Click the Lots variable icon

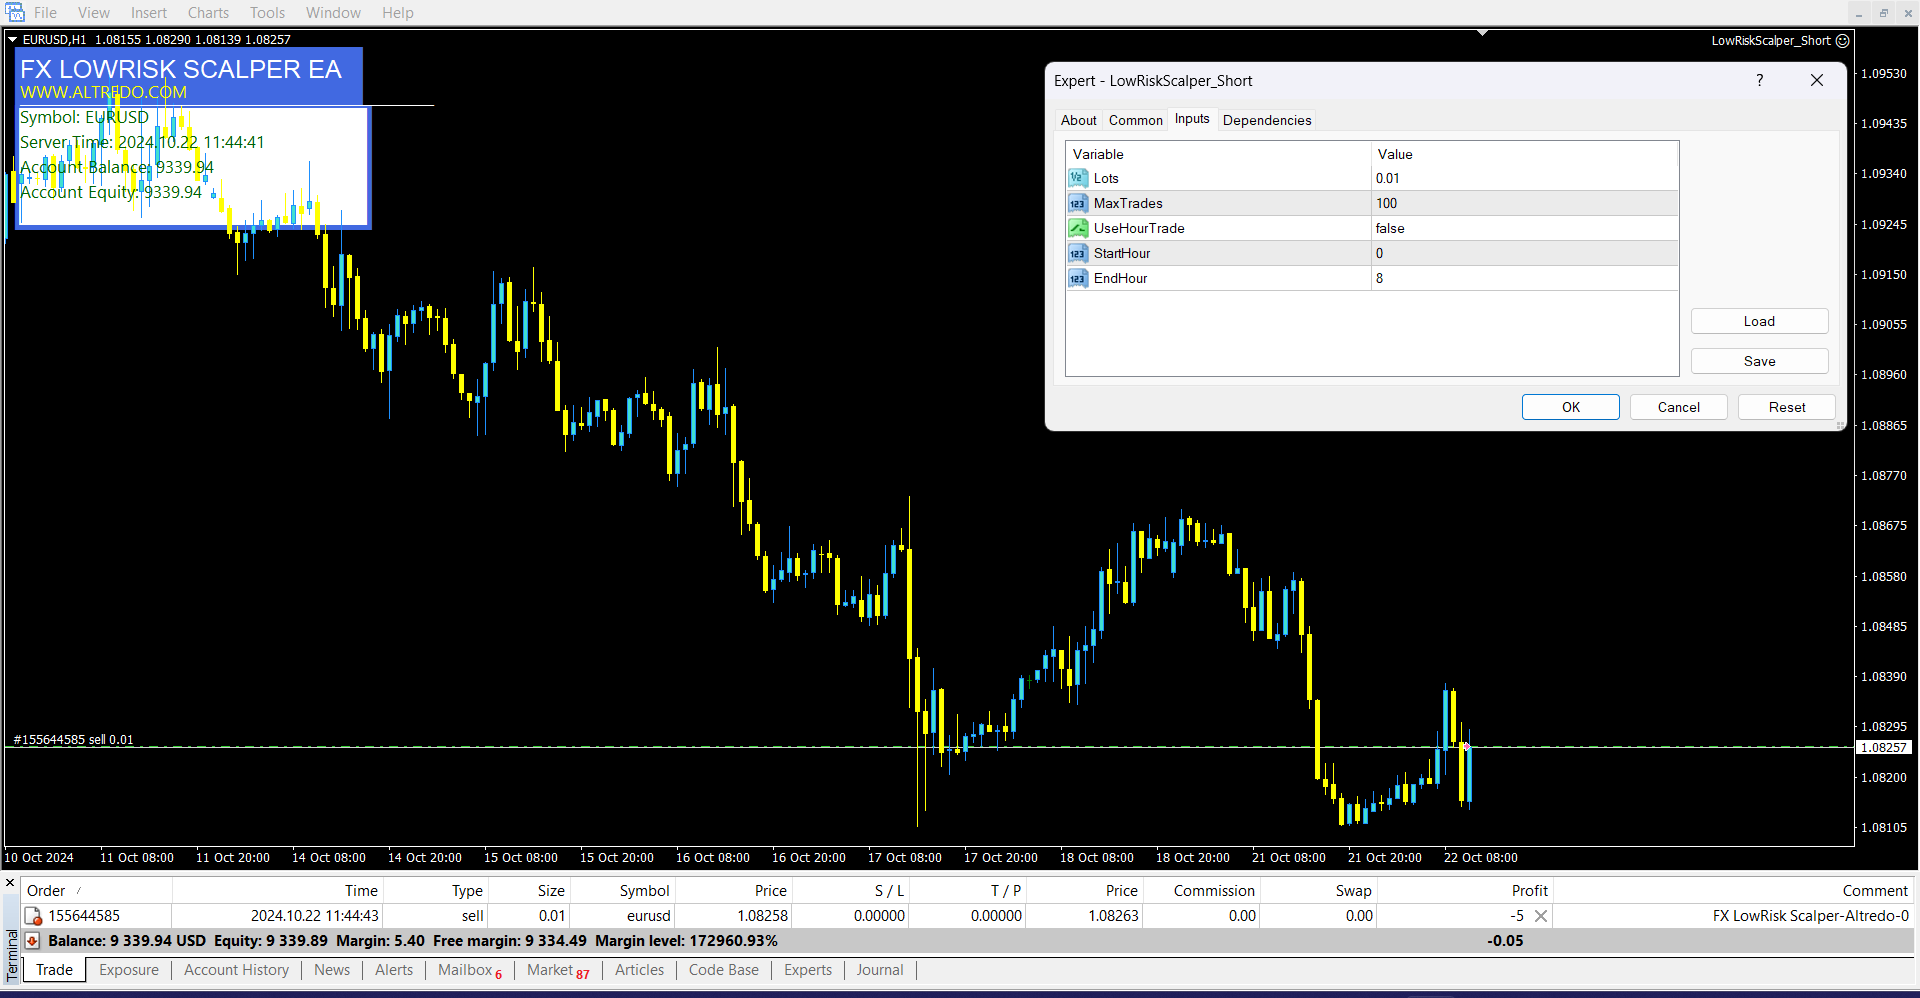(x=1077, y=178)
